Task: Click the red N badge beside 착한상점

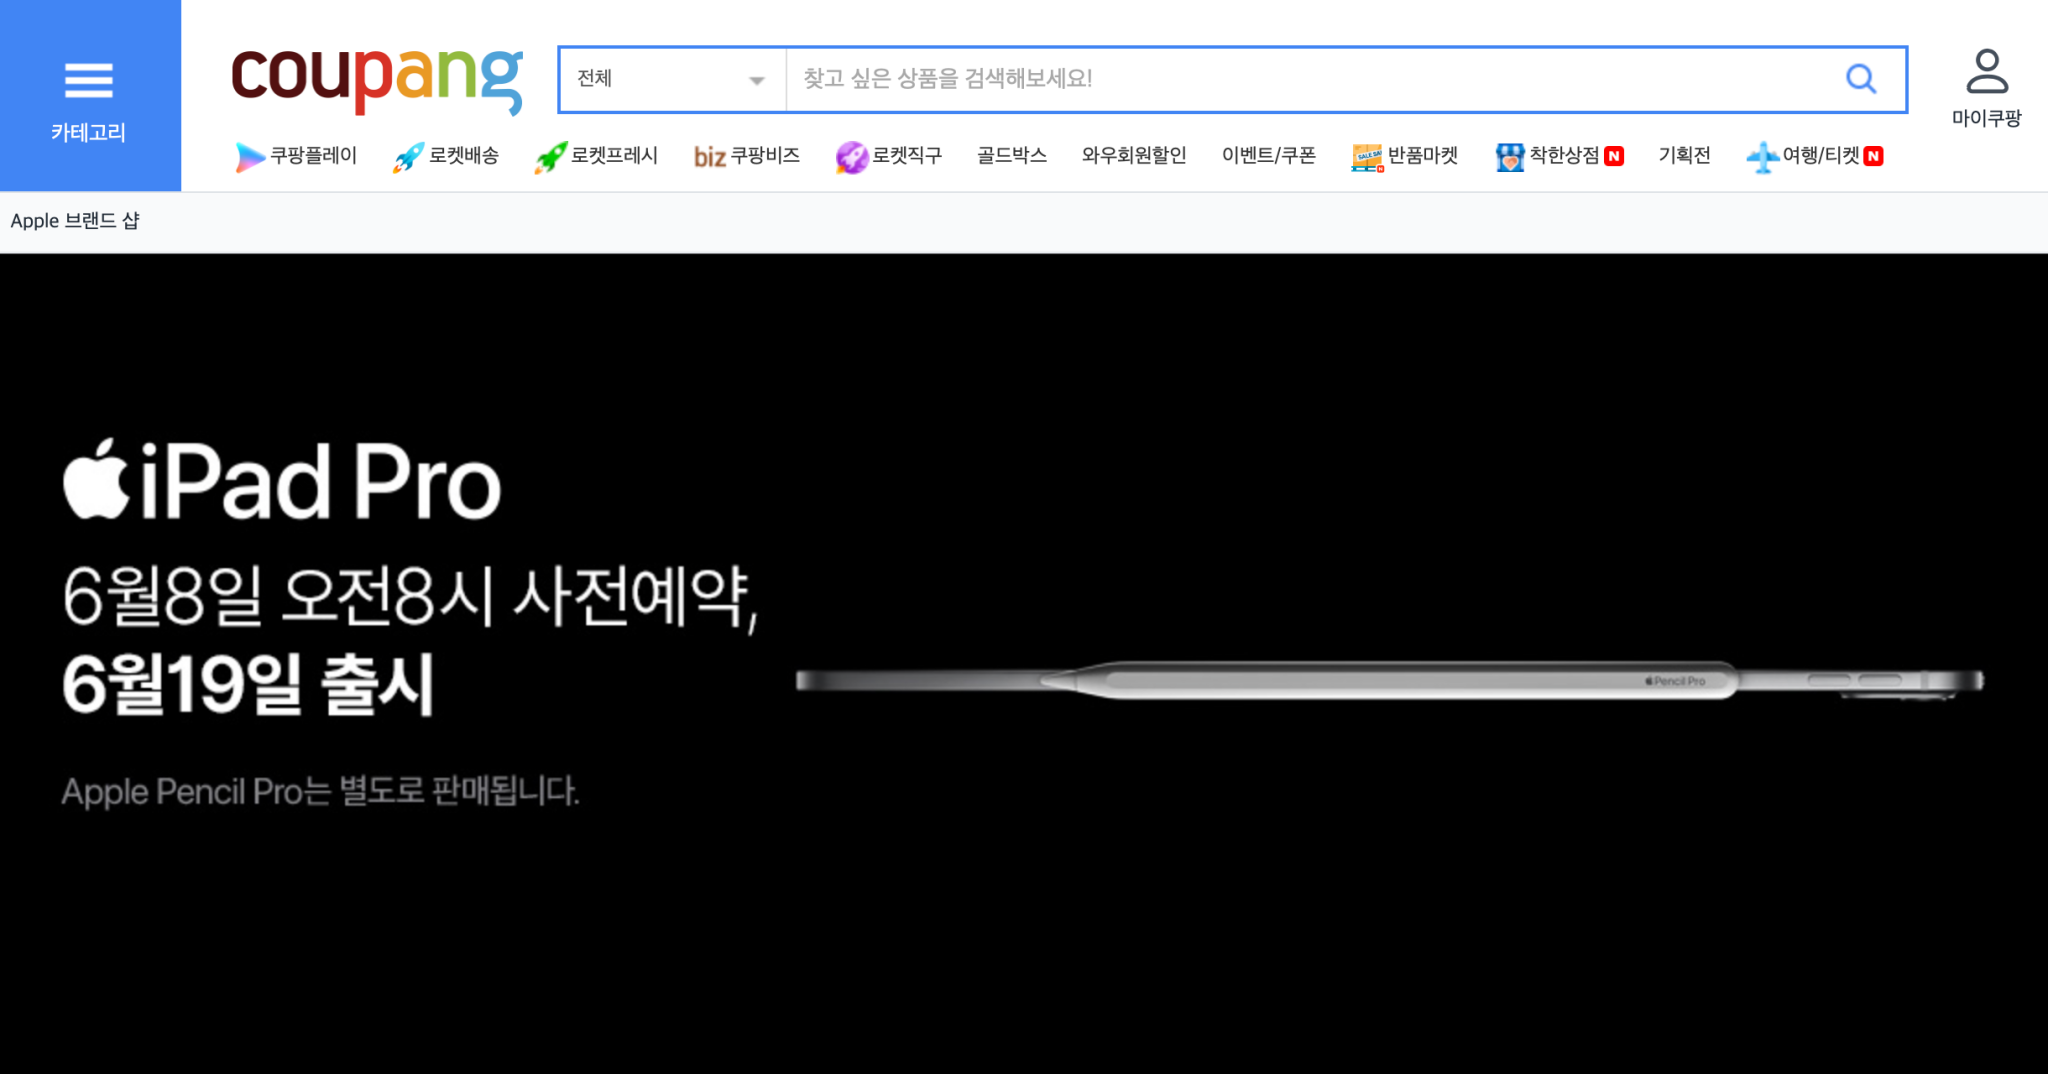Action: [x=1614, y=156]
